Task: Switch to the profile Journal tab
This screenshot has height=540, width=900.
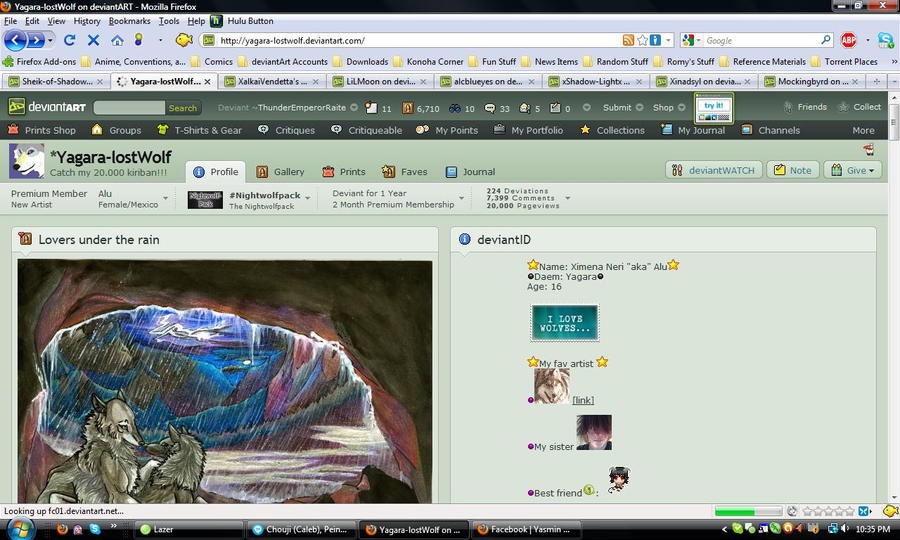Action: tap(471, 172)
